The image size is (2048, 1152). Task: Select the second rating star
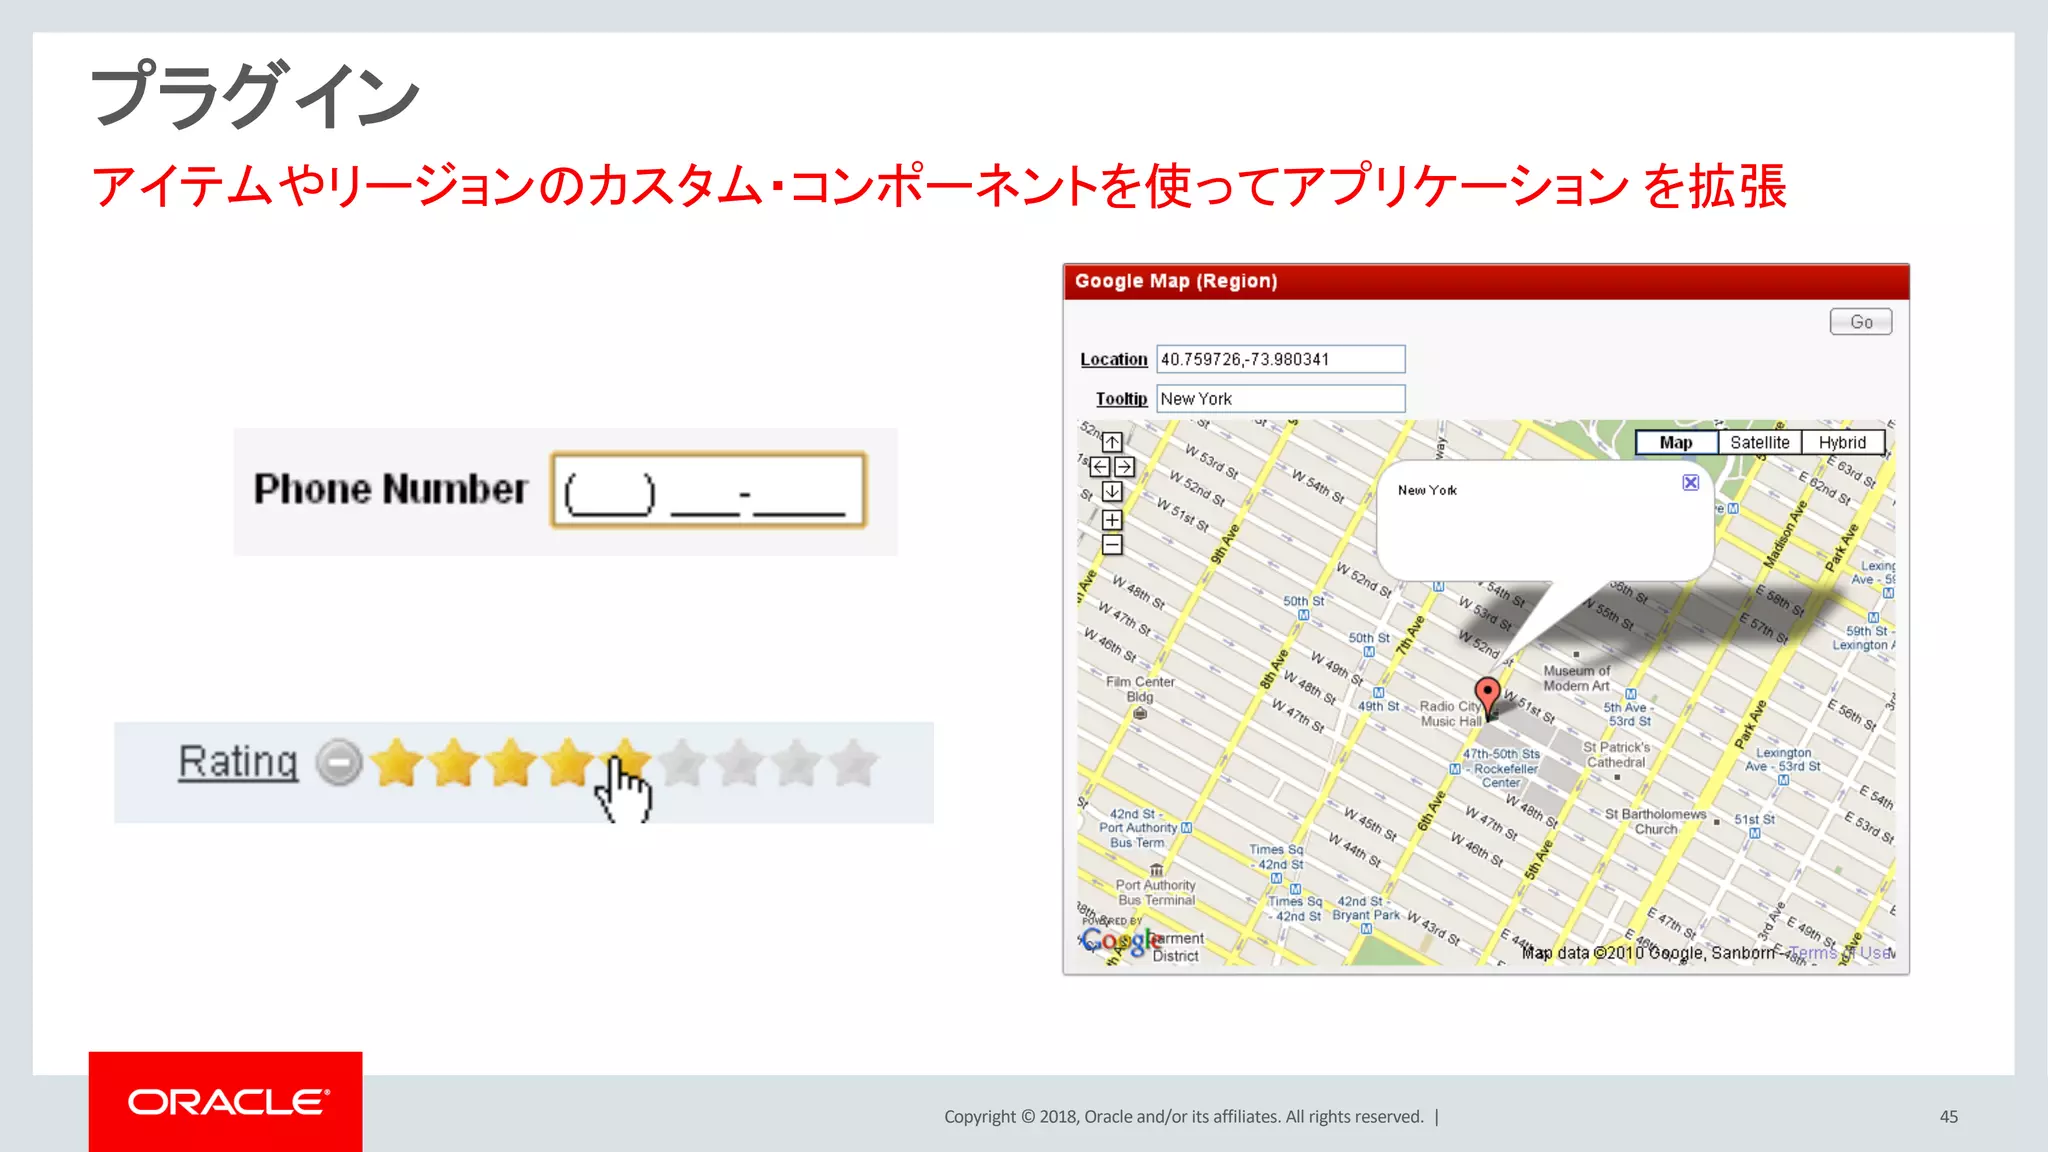[x=454, y=763]
